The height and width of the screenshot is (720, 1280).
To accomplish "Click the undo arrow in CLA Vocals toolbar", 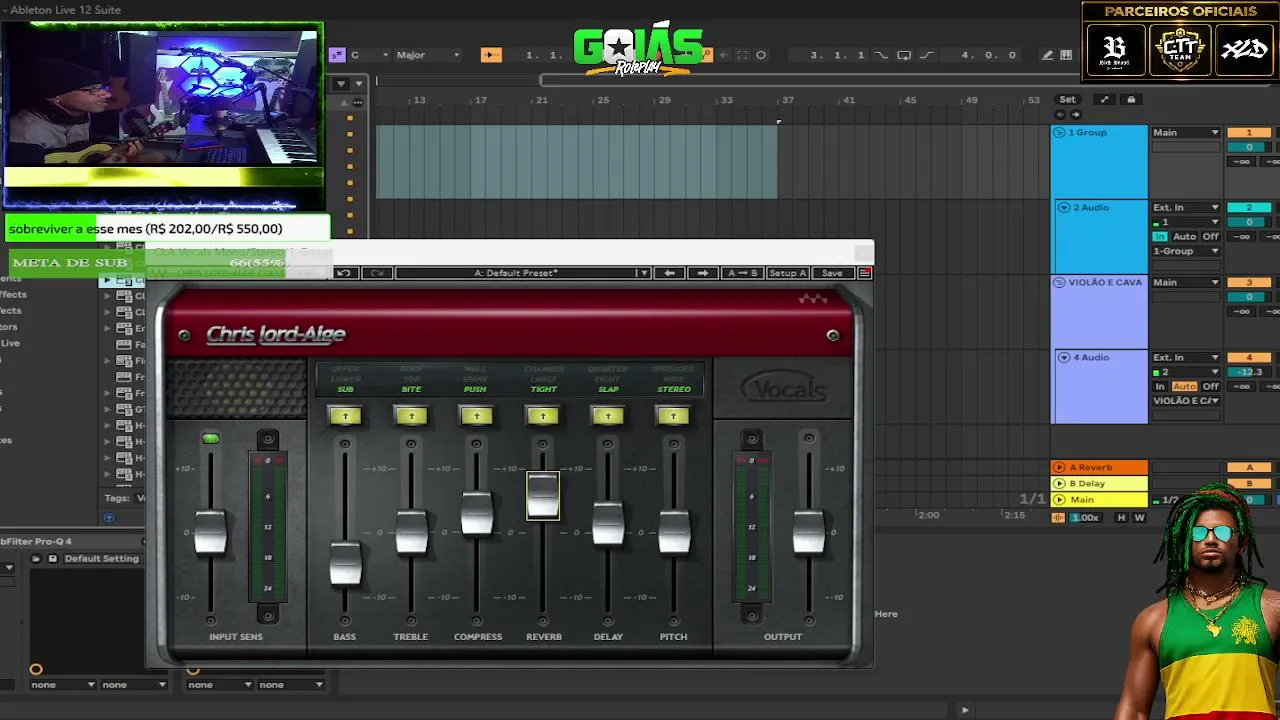I will click(x=343, y=273).
